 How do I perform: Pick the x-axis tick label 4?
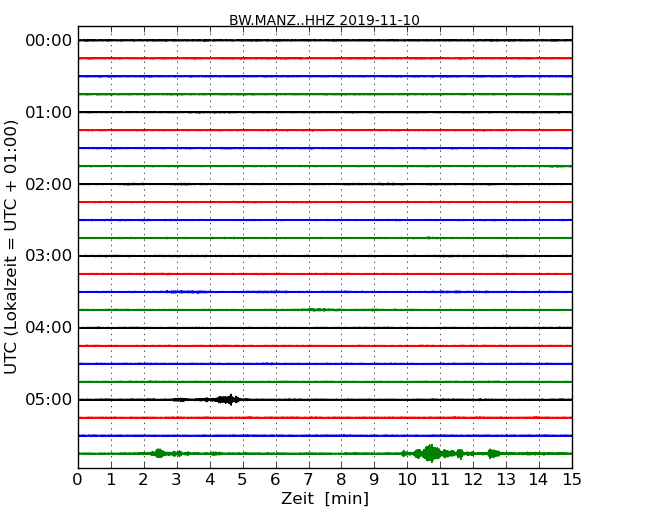pos(210,479)
